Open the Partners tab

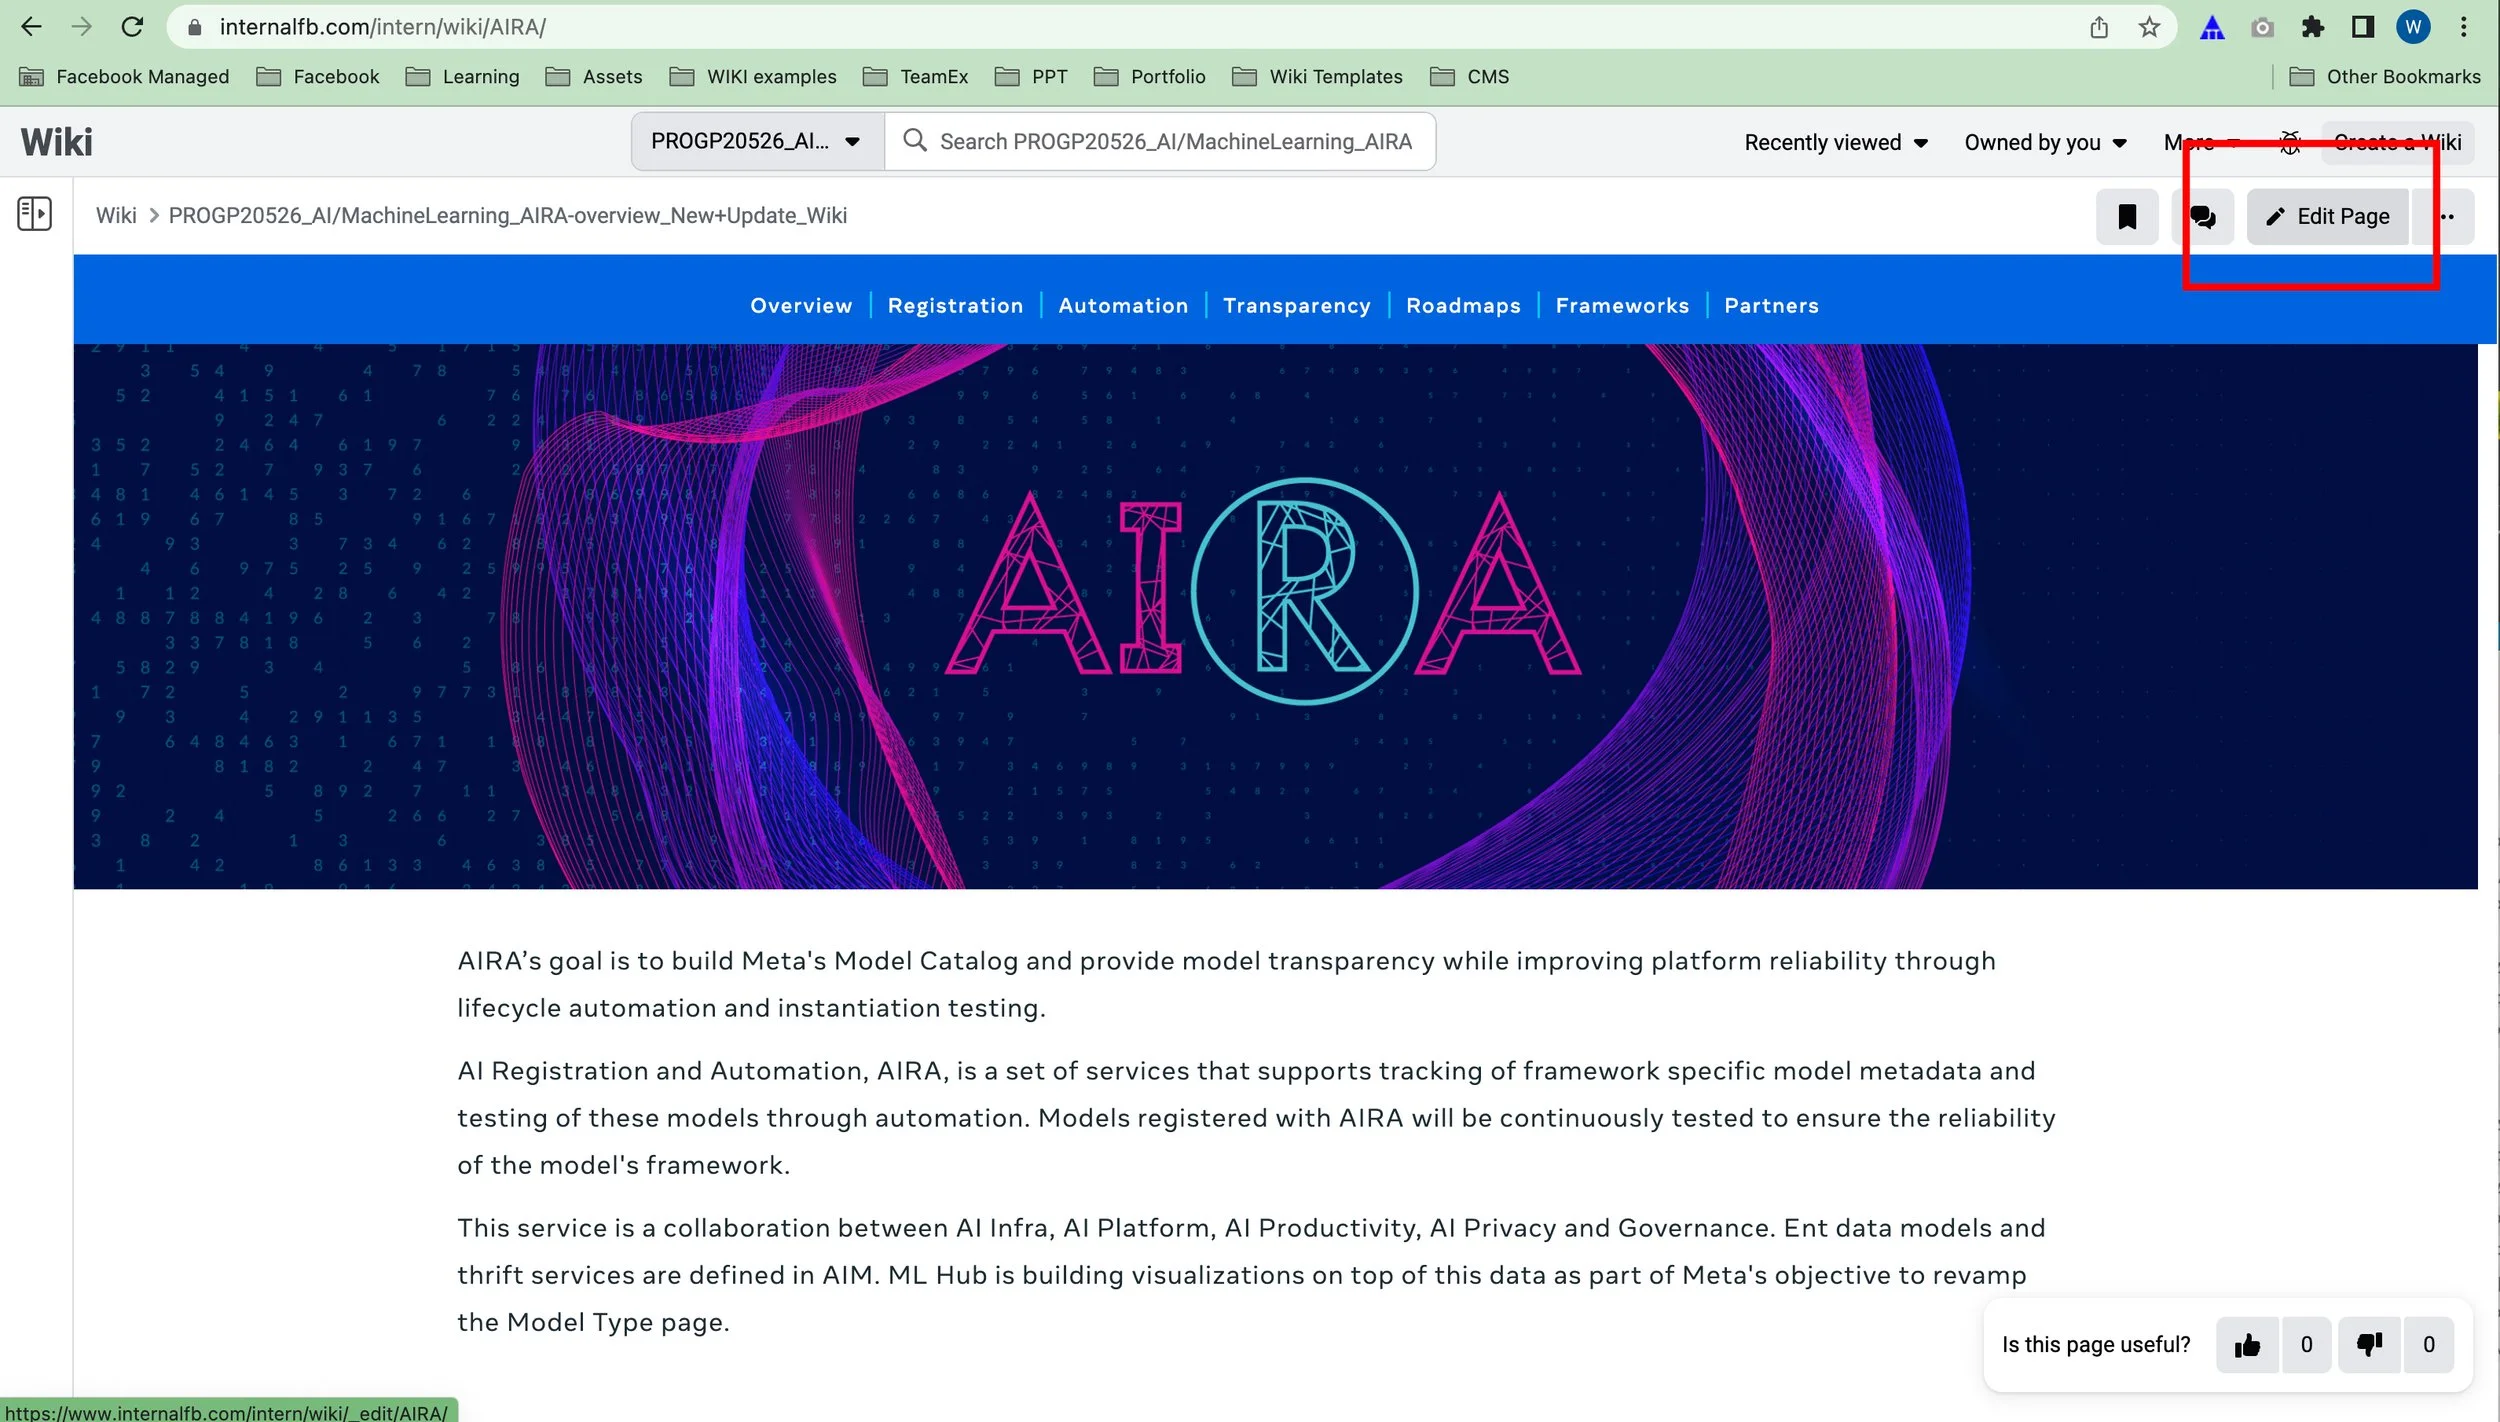[1770, 306]
